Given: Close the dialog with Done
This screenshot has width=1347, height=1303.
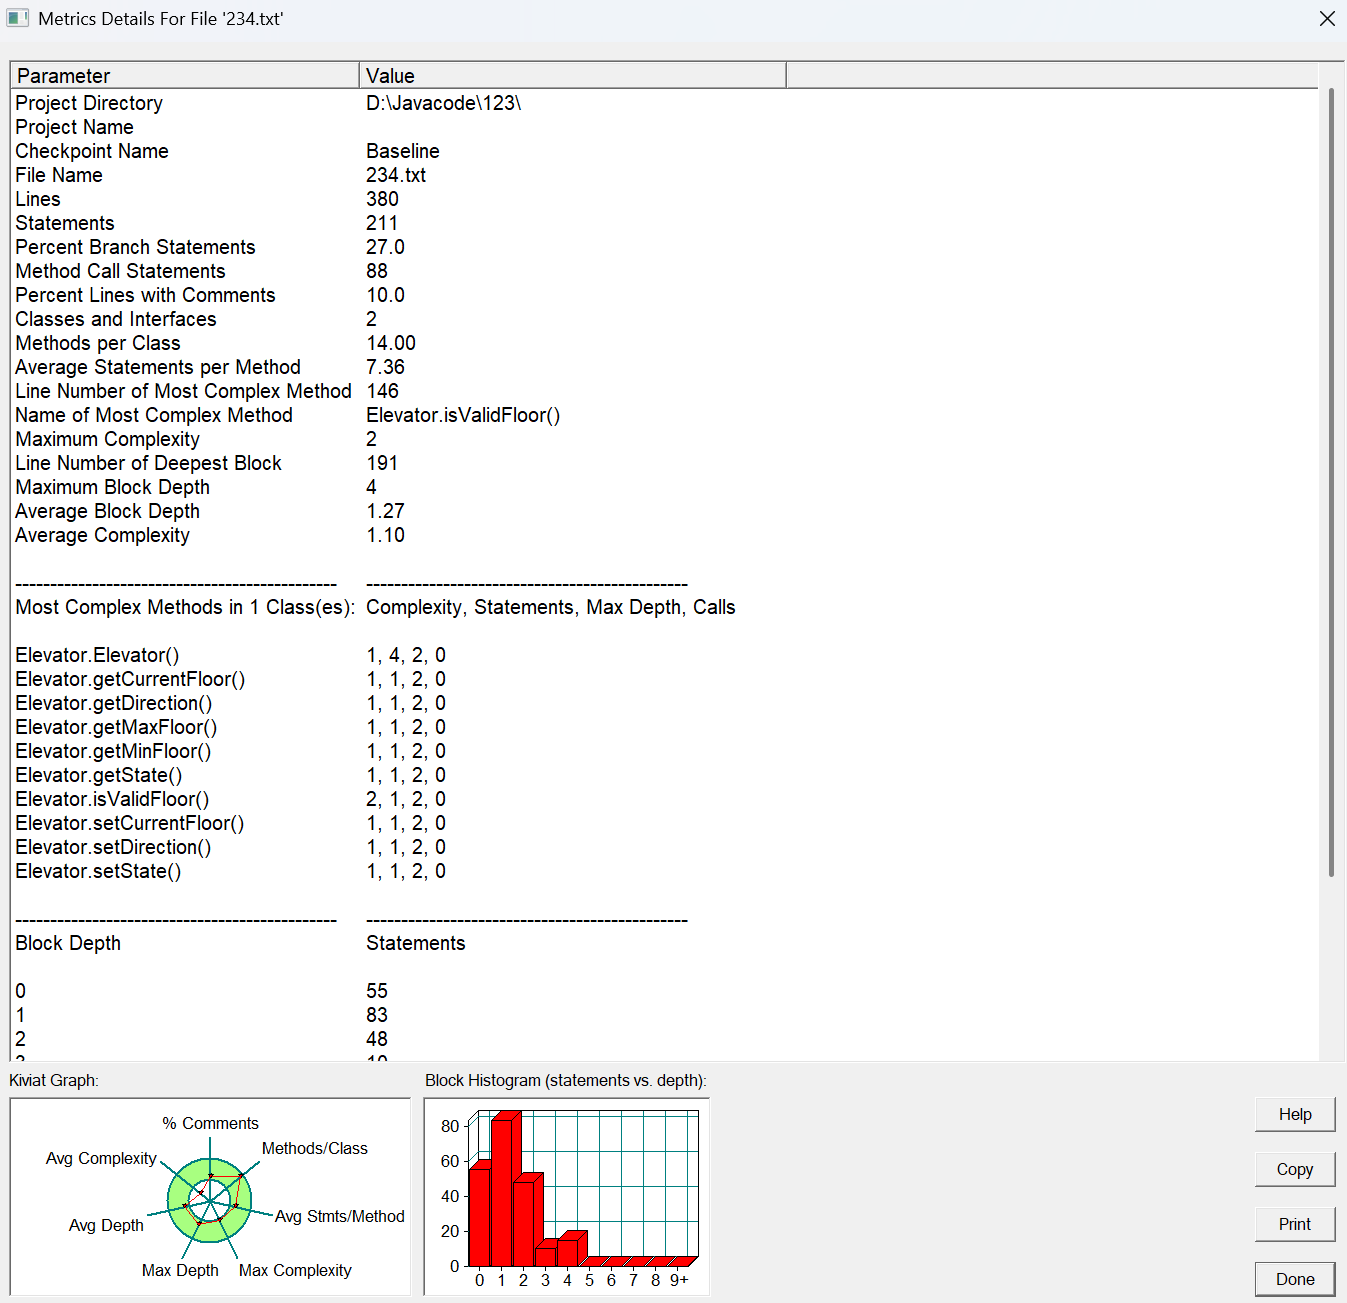Looking at the screenshot, I should pyautogui.click(x=1295, y=1279).
